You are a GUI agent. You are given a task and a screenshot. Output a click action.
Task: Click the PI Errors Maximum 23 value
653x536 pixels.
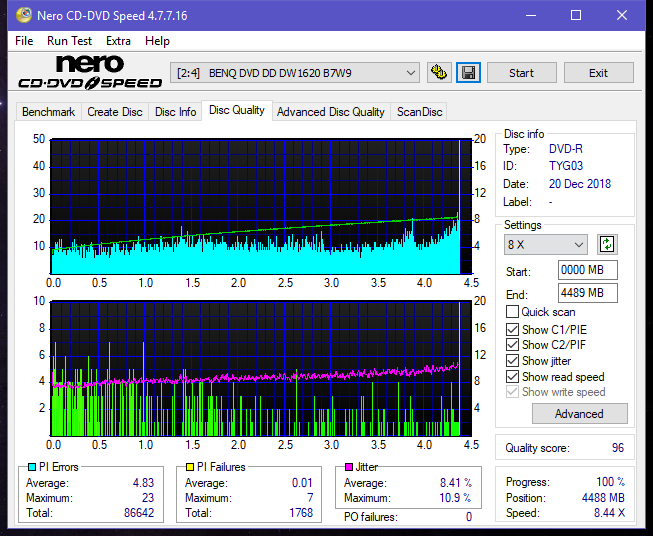[148, 498]
